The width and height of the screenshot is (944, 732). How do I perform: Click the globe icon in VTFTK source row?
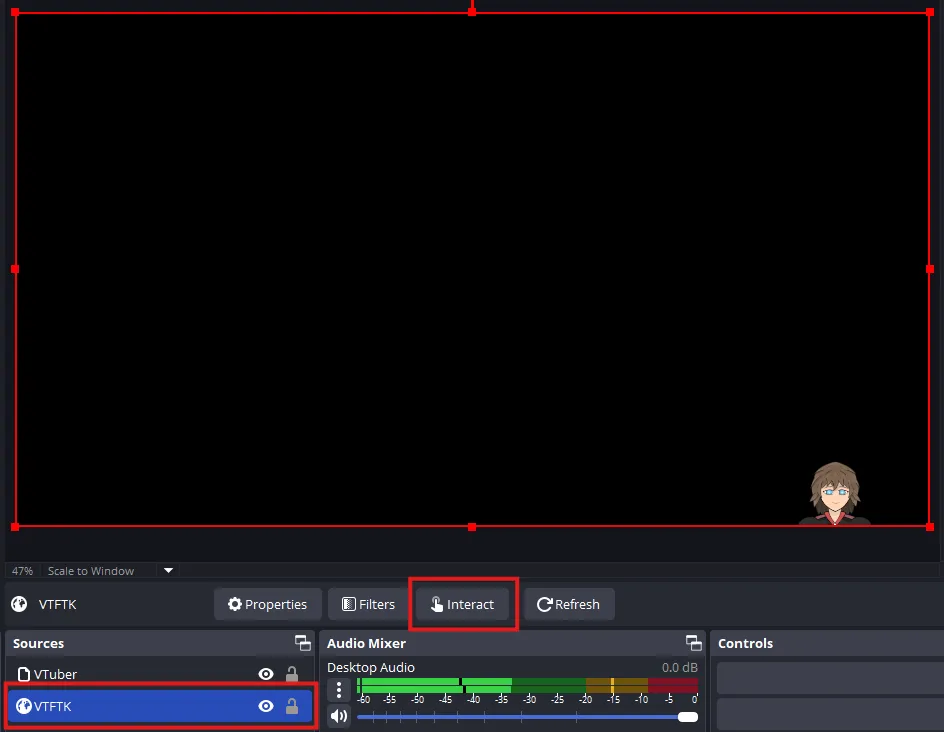pyautogui.click(x=24, y=706)
